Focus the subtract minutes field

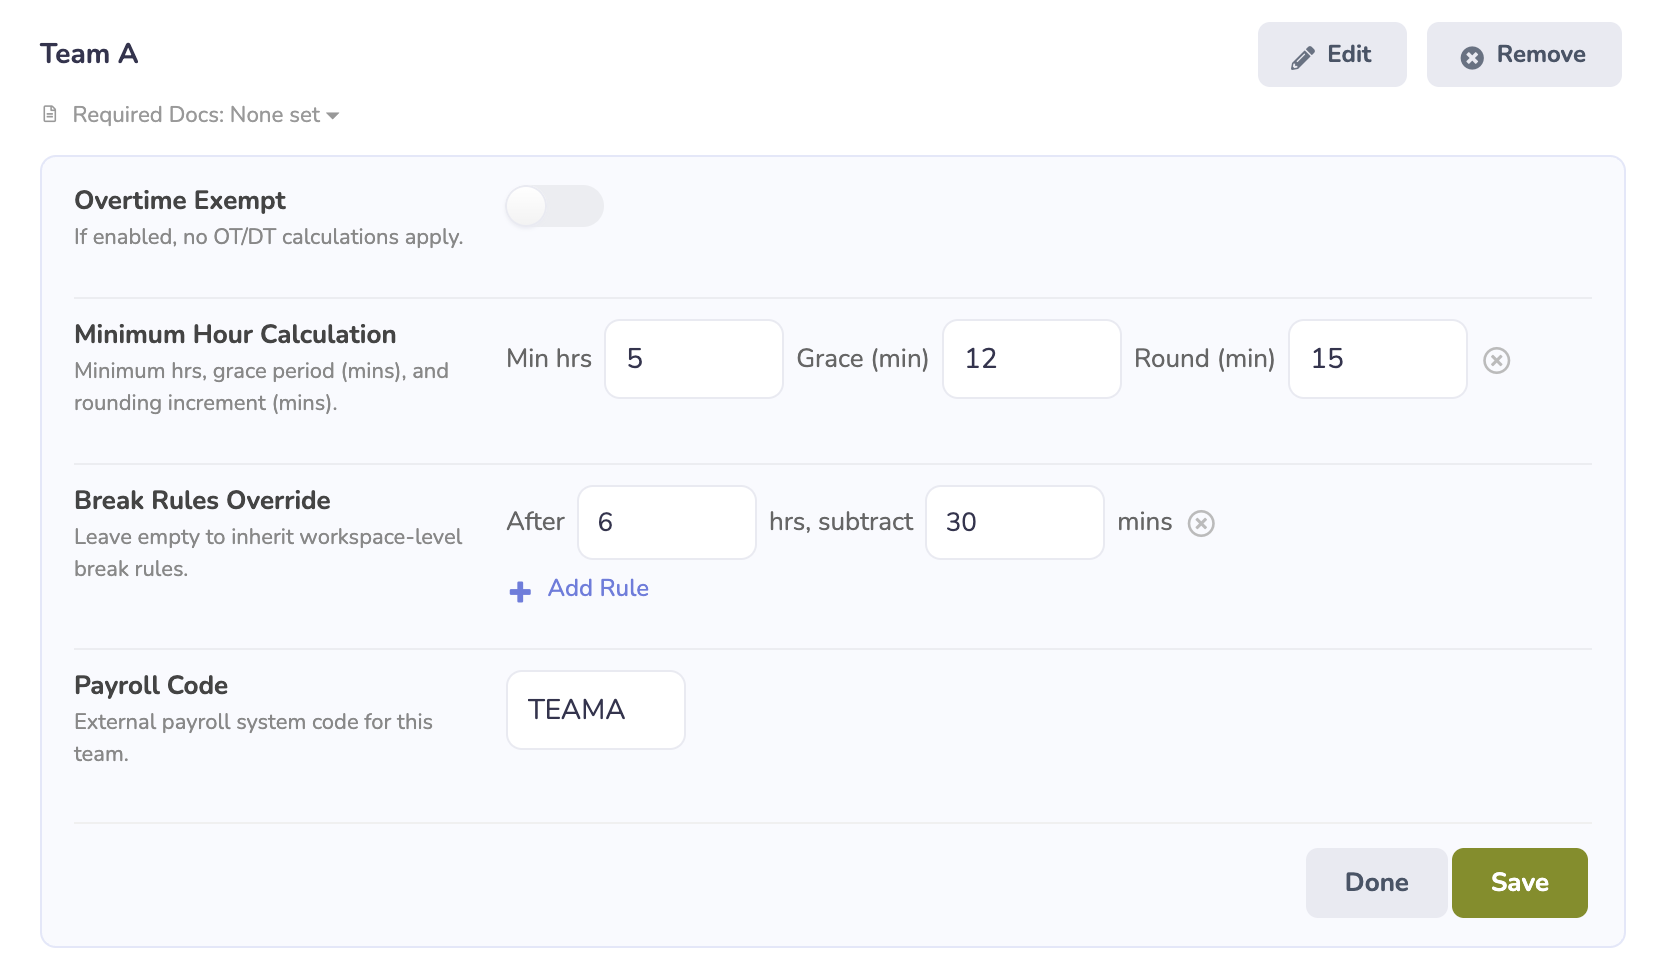click(1014, 523)
